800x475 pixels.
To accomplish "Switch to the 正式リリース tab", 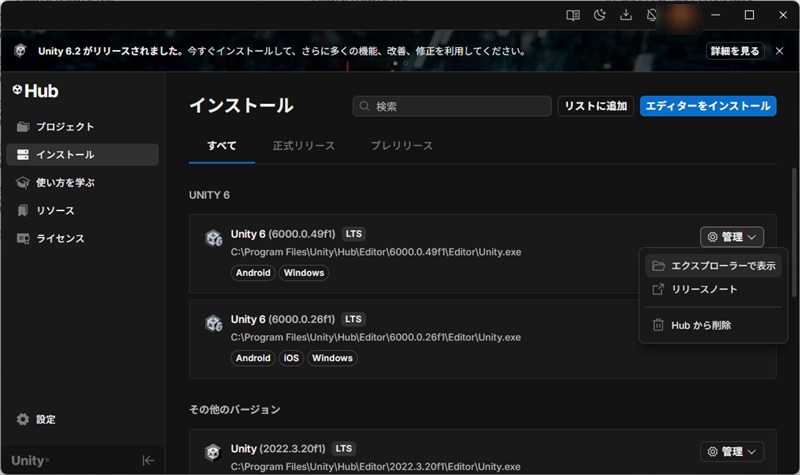I will (x=304, y=146).
